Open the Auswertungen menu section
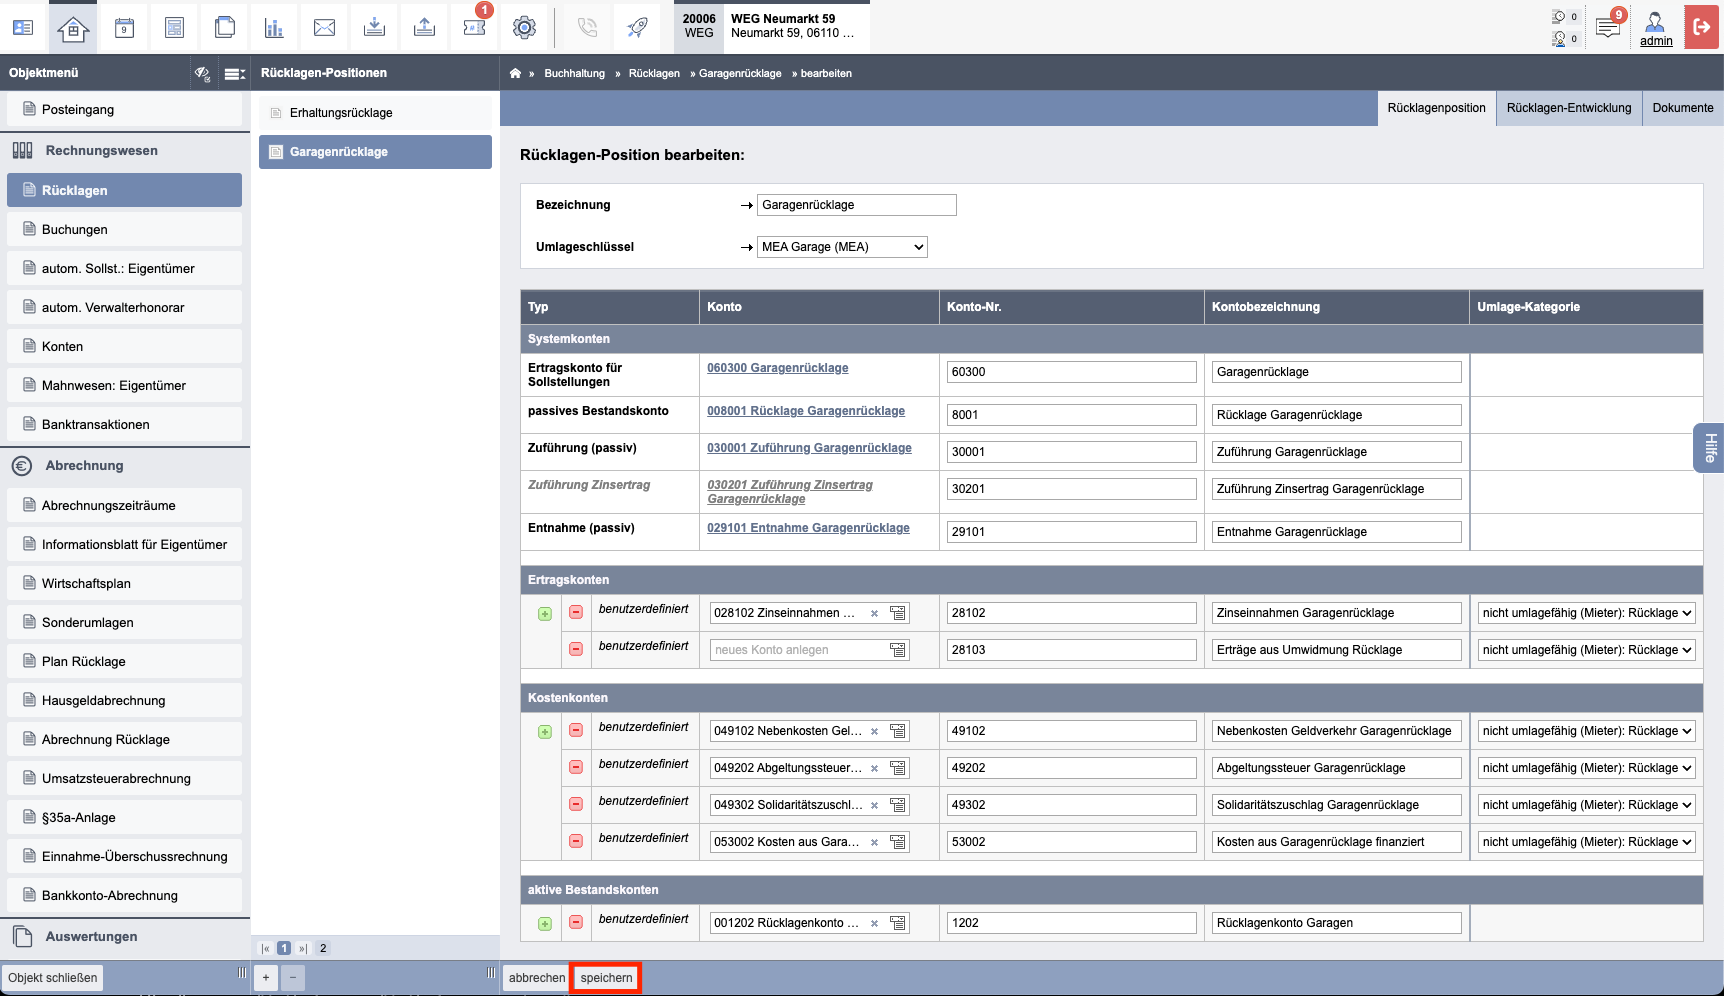 point(125,937)
